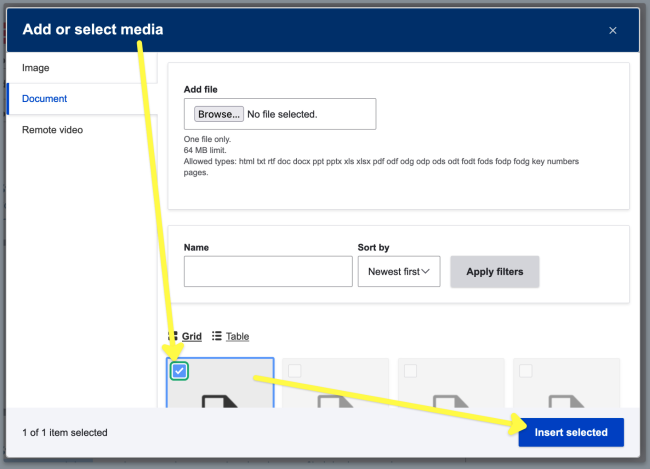The width and height of the screenshot is (650, 469).
Task: Check the second document's checkbox
Action: (x=294, y=371)
